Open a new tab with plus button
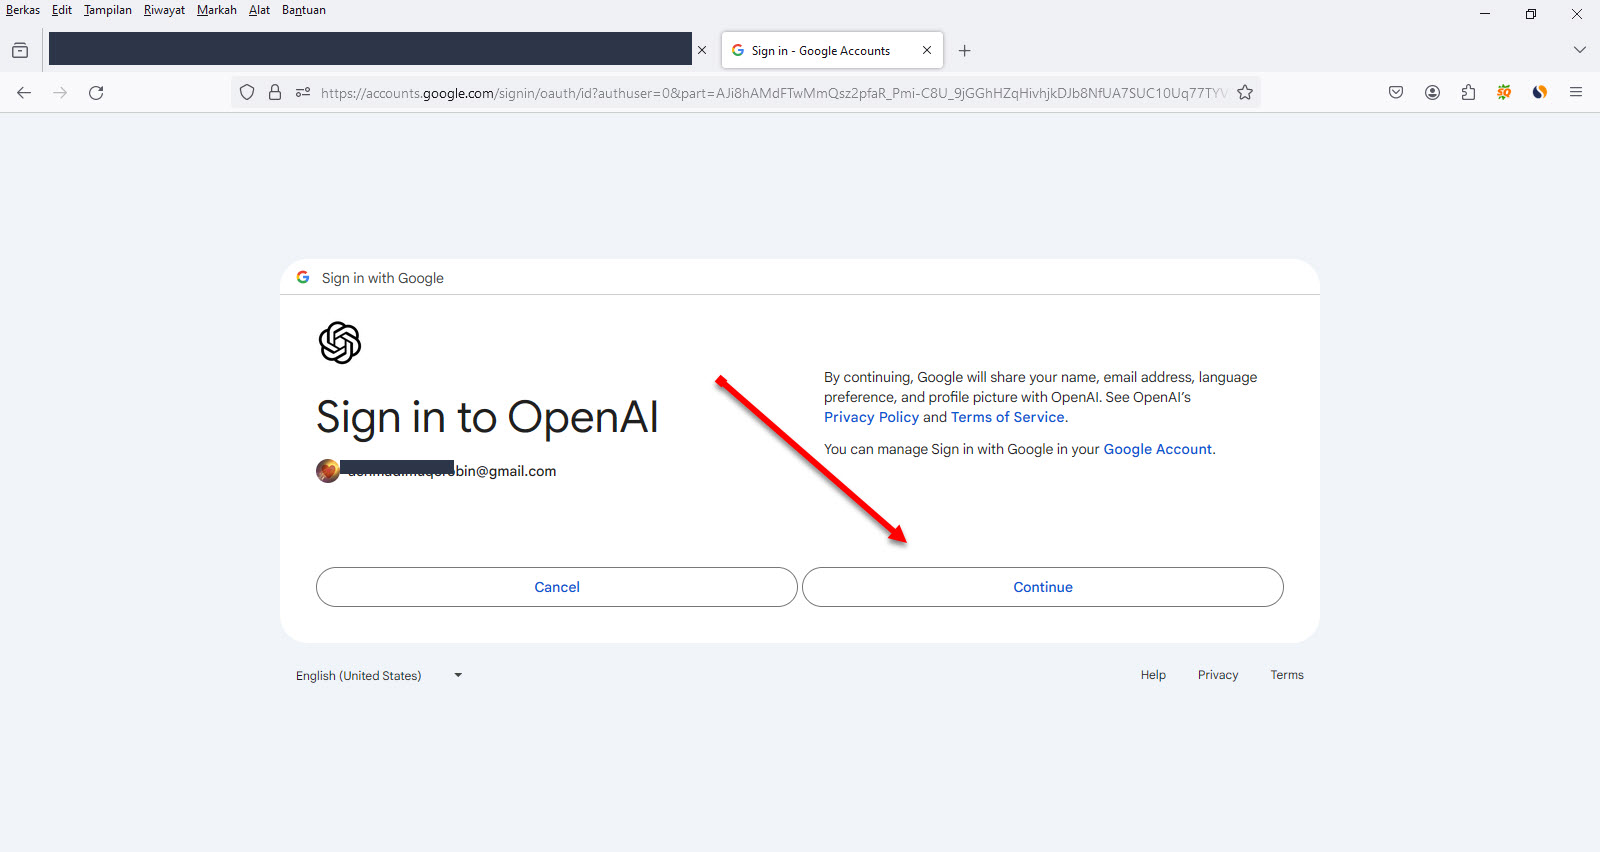1600x852 pixels. (964, 51)
